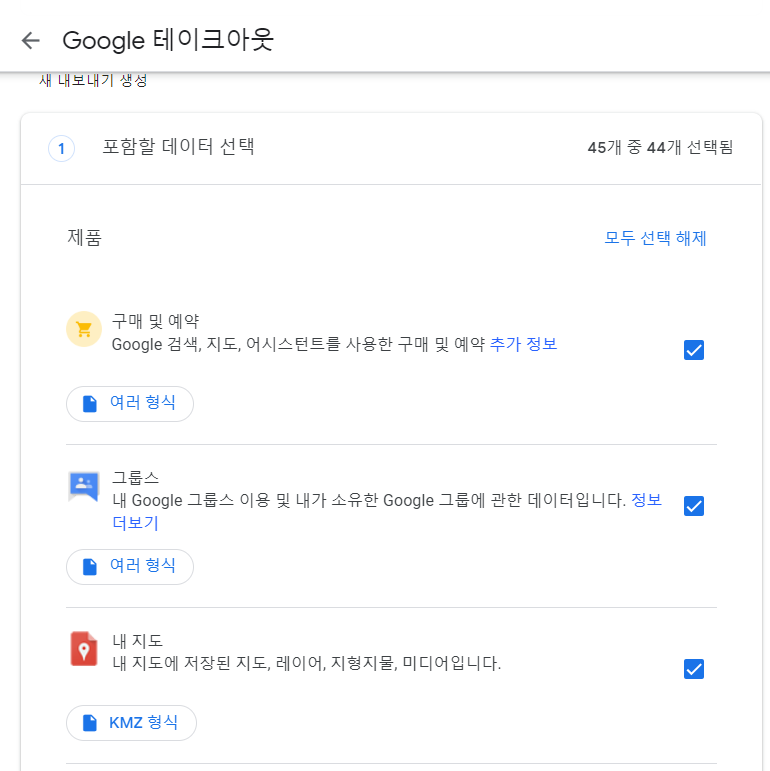Open the KMZ 형식 button
Viewport: 770px width, 771px height.
131,723
